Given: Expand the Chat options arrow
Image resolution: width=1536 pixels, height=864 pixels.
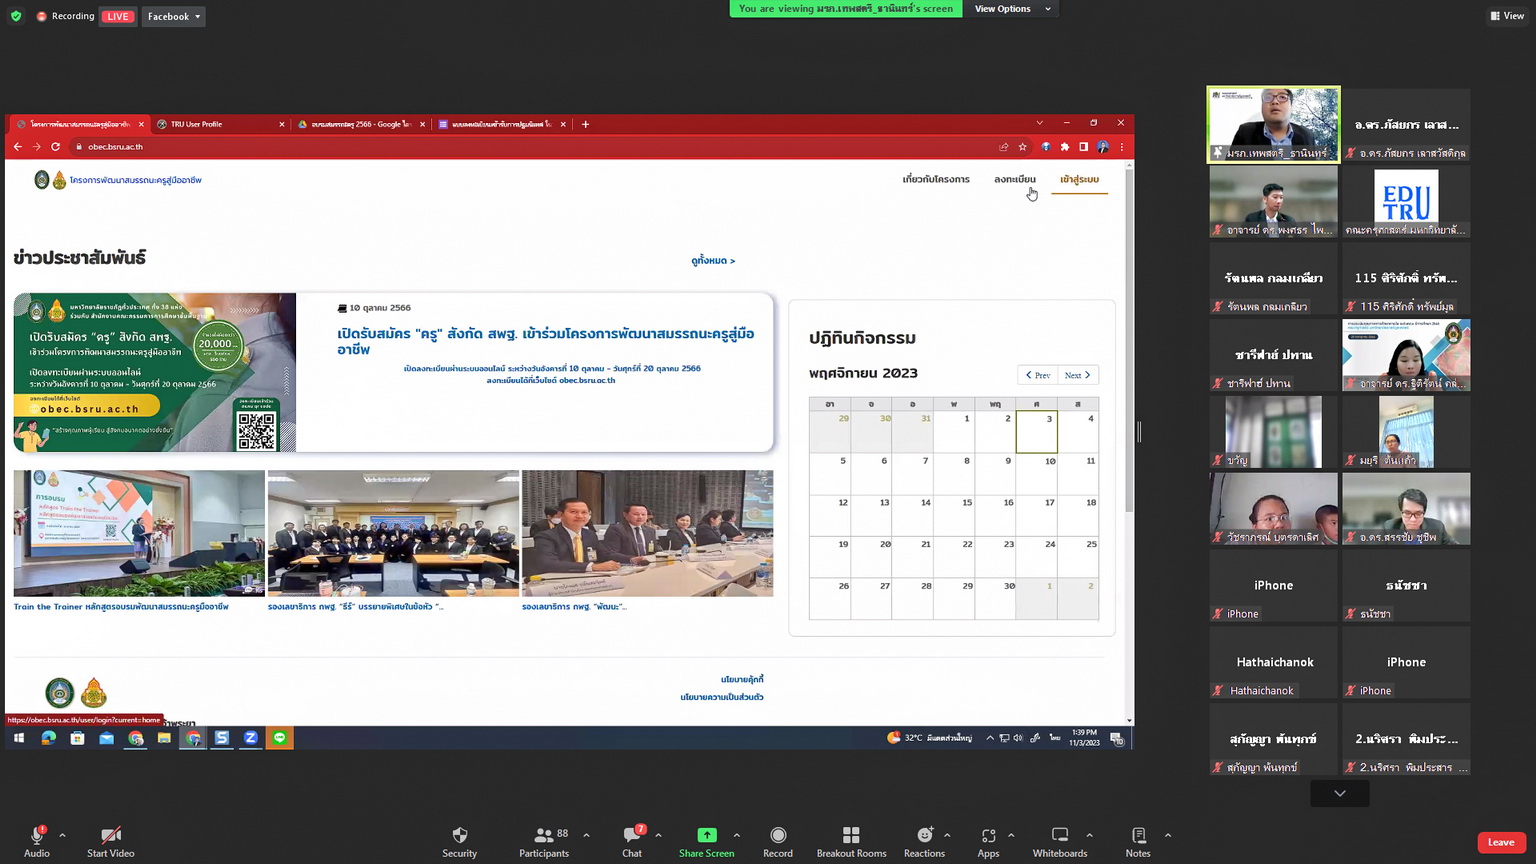Looking at the screenshot, I should 658,835.
